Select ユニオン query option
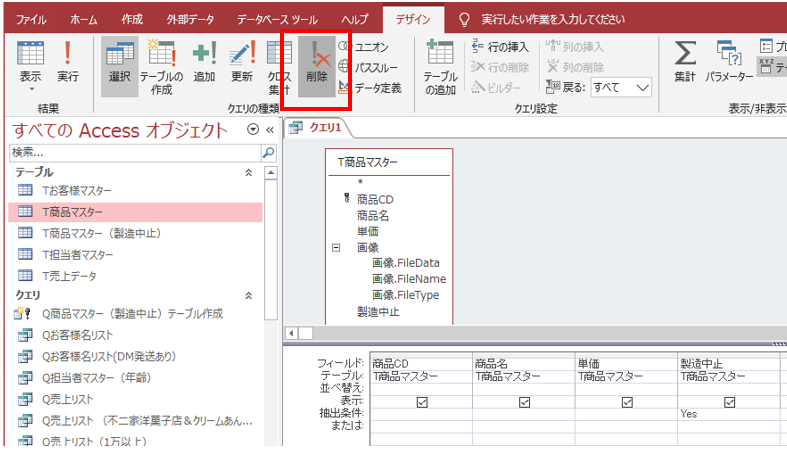 click(x=364, y=47)
